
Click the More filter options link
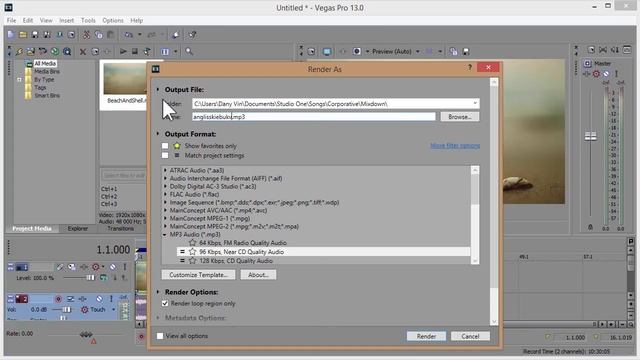click(455, 146)
